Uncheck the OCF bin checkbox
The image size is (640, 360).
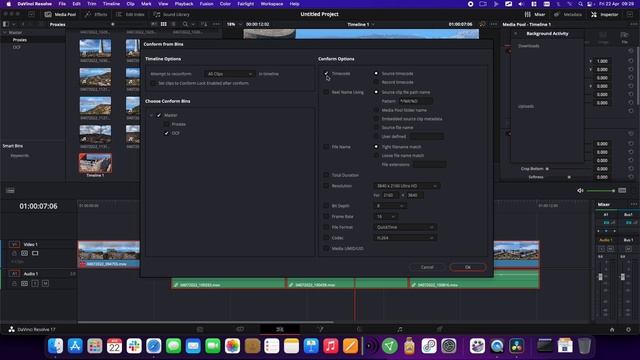click(x=167, y=133)
